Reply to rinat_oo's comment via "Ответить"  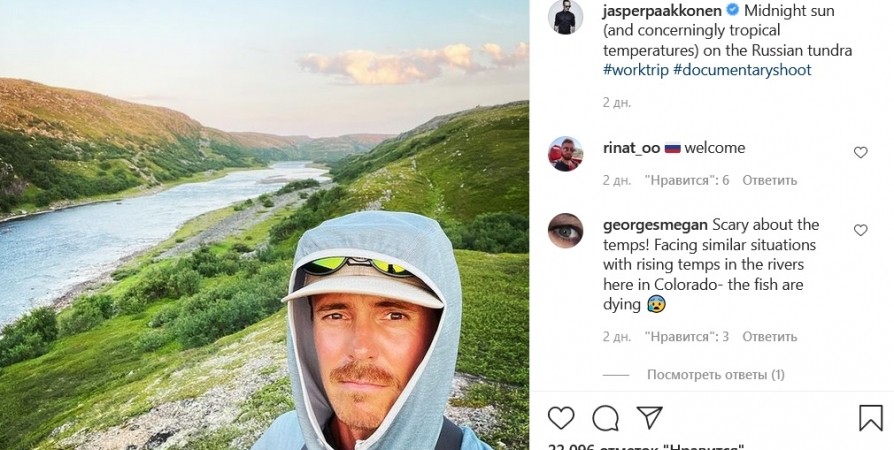[770, 180]
